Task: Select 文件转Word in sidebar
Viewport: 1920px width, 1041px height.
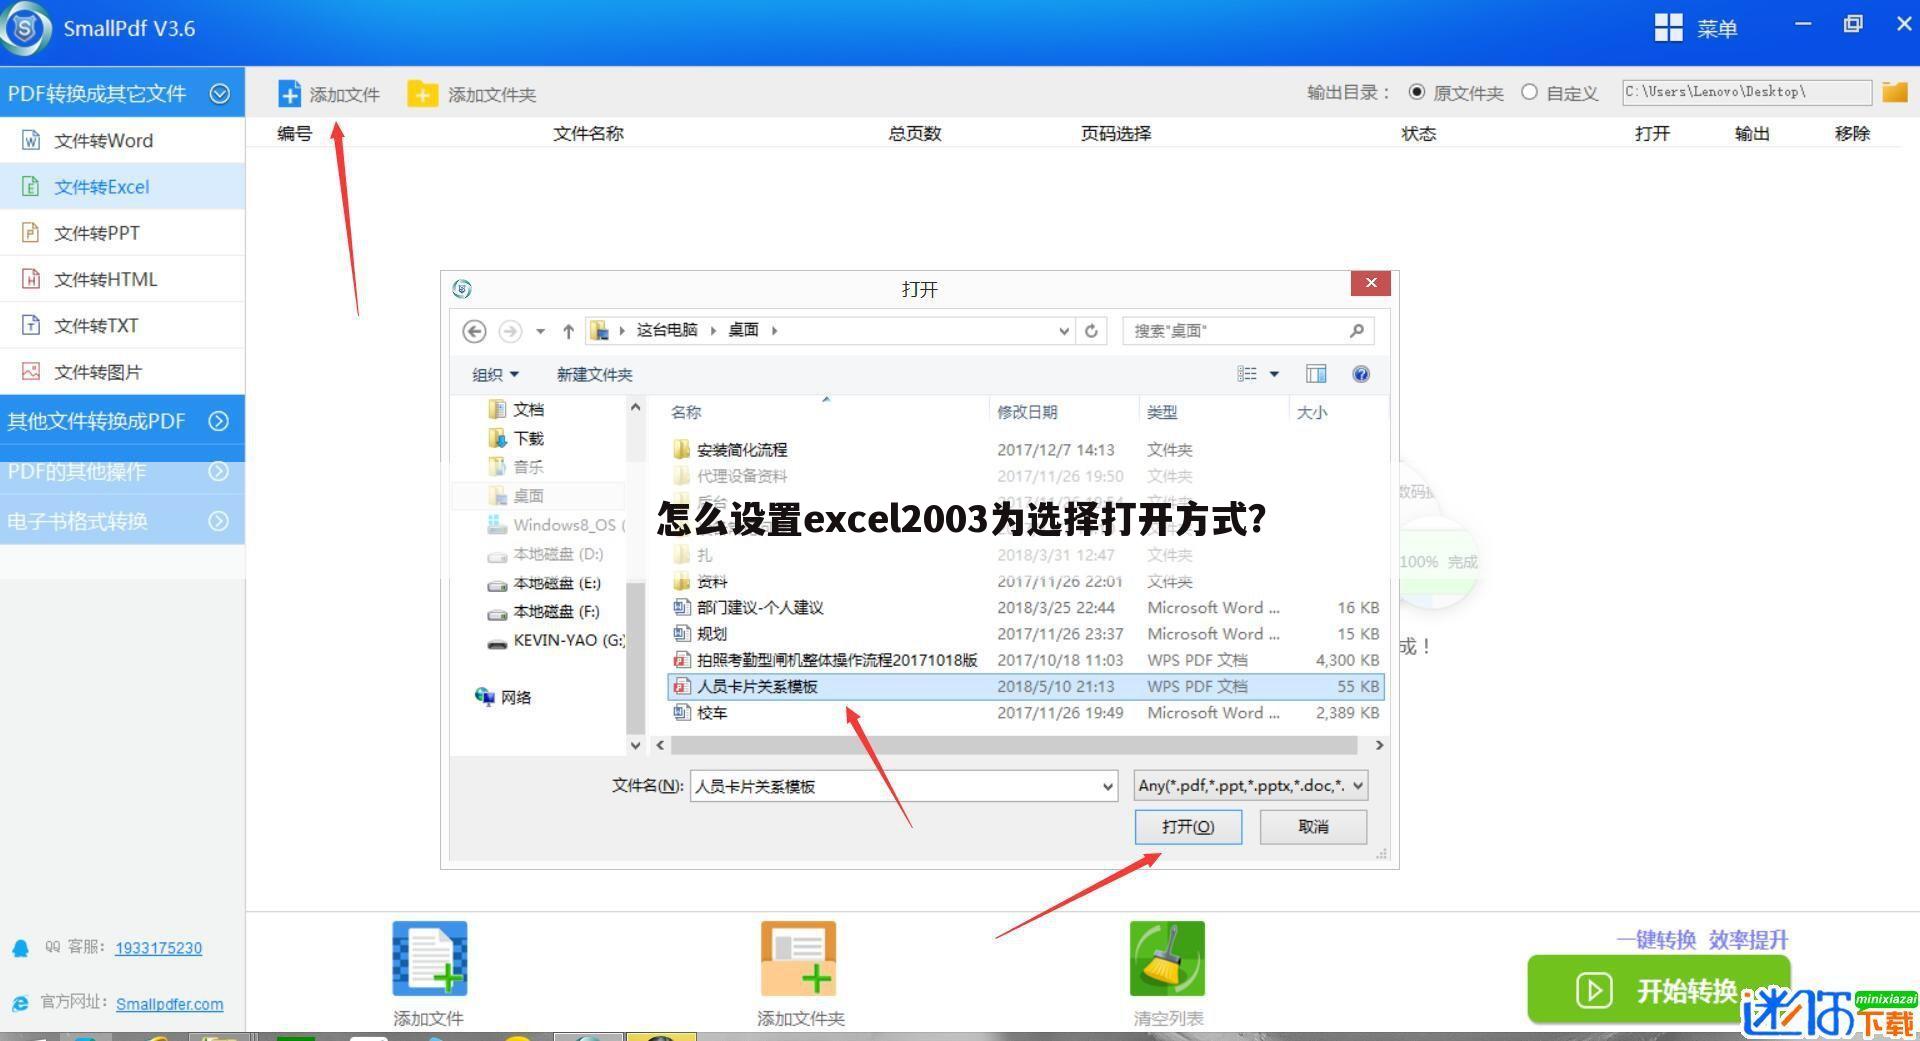Action: click(122, 141)
